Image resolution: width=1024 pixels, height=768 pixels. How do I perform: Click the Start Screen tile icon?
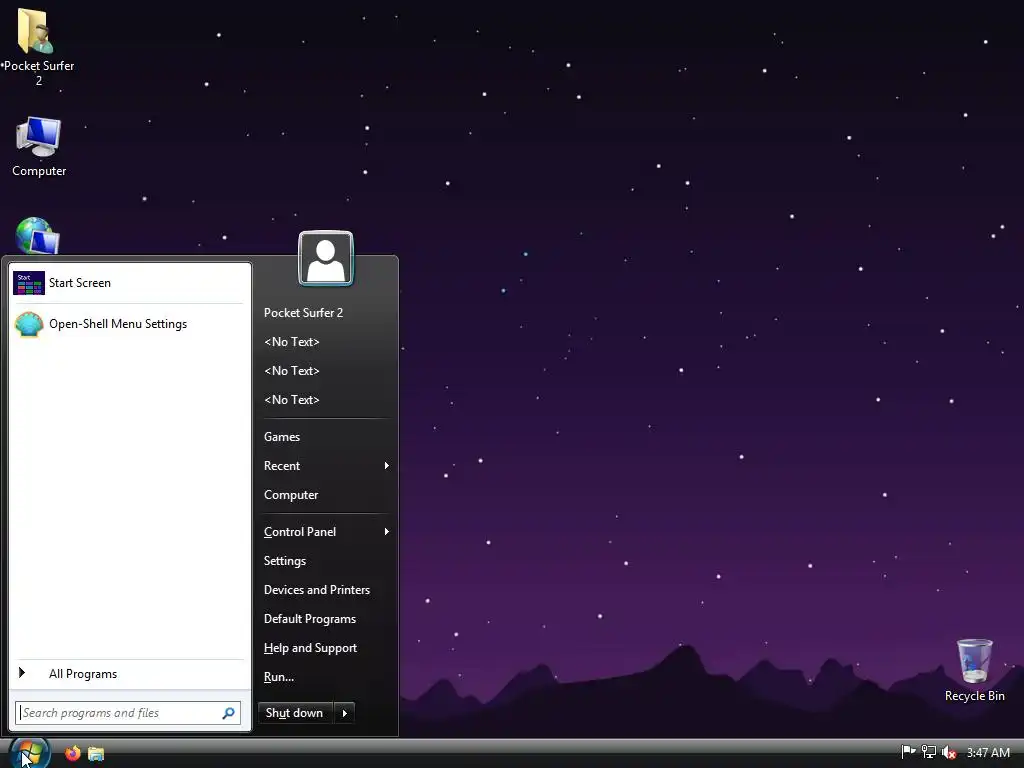[x=29, y=283]
